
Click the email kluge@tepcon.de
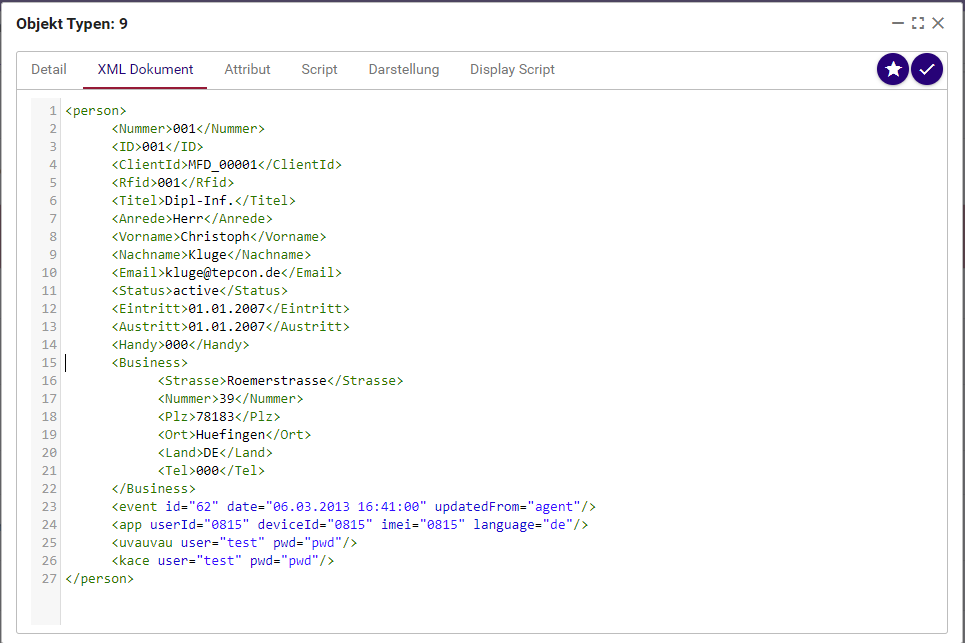[x=223, y=273]
